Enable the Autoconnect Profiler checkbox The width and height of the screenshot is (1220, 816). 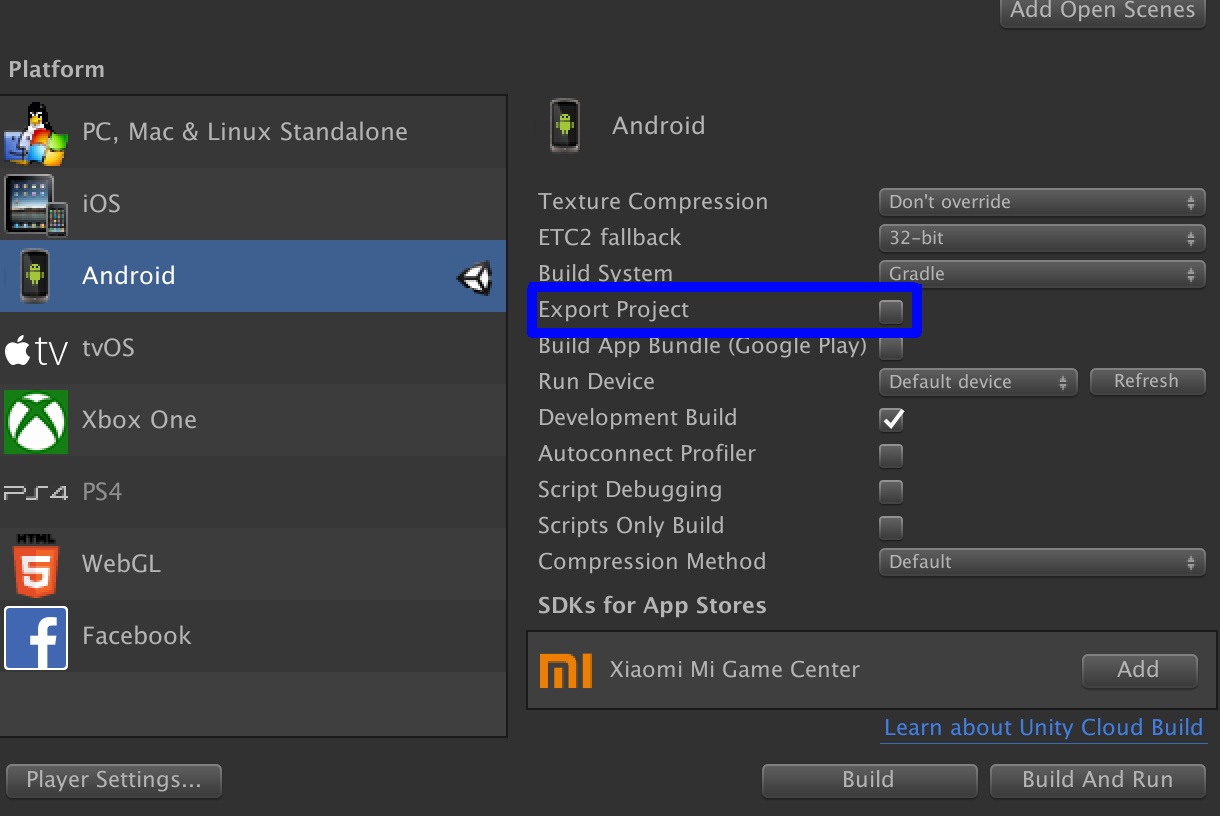point(891,455)
